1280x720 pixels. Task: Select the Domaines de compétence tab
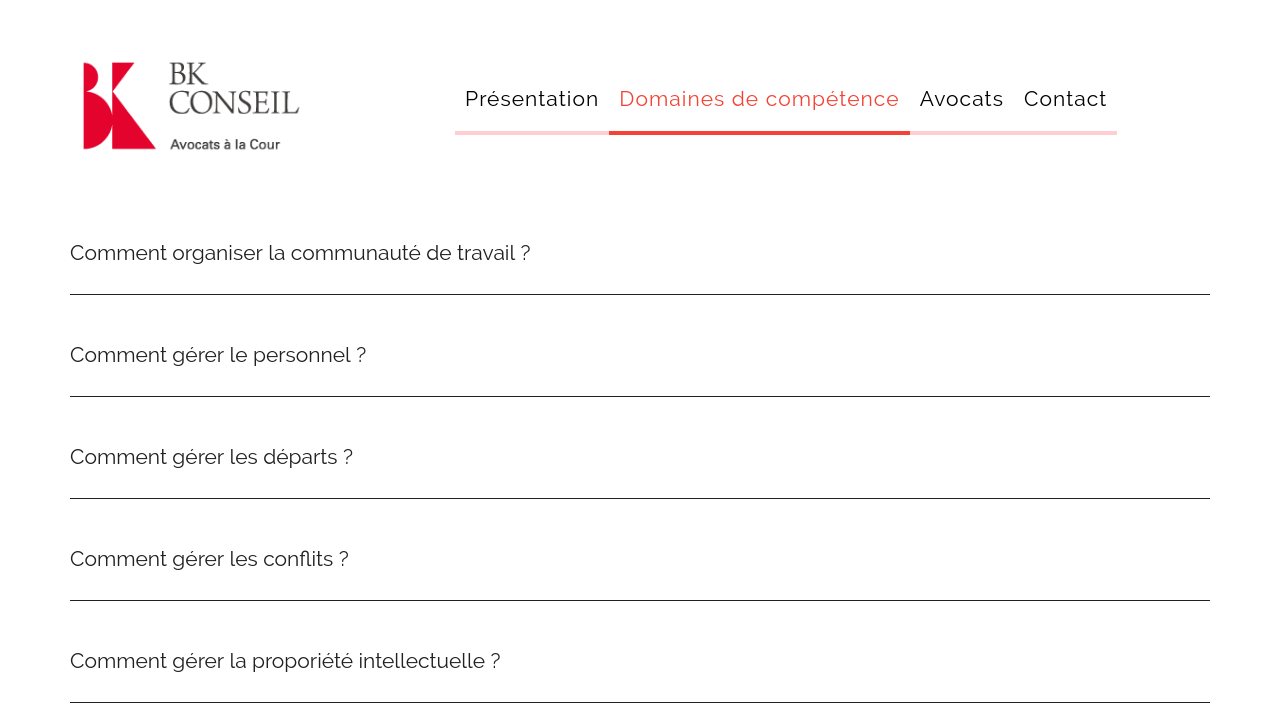759,99
